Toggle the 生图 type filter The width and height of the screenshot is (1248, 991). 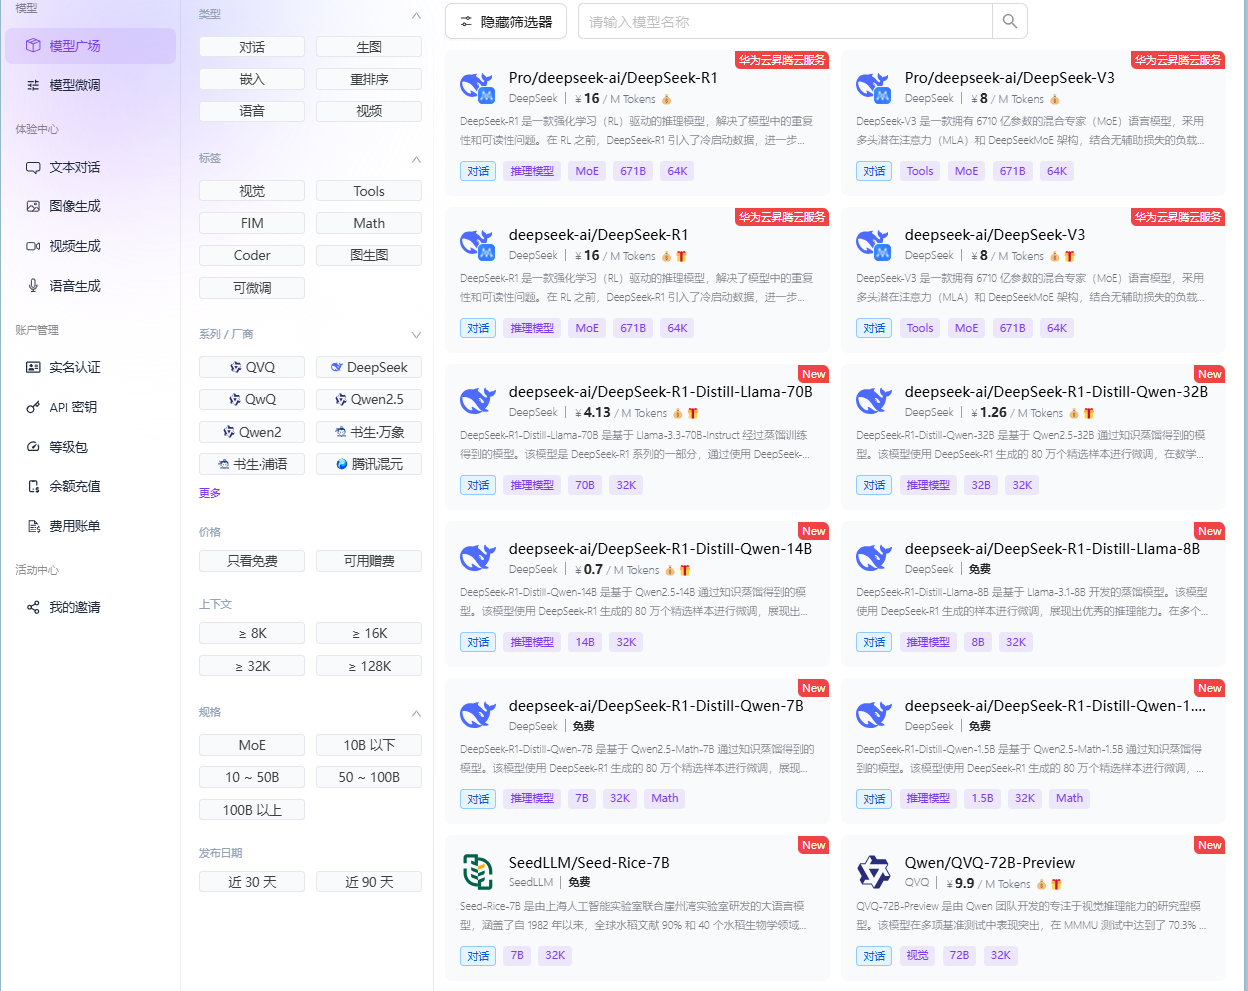pyautogui.click(x=369, y=47)
